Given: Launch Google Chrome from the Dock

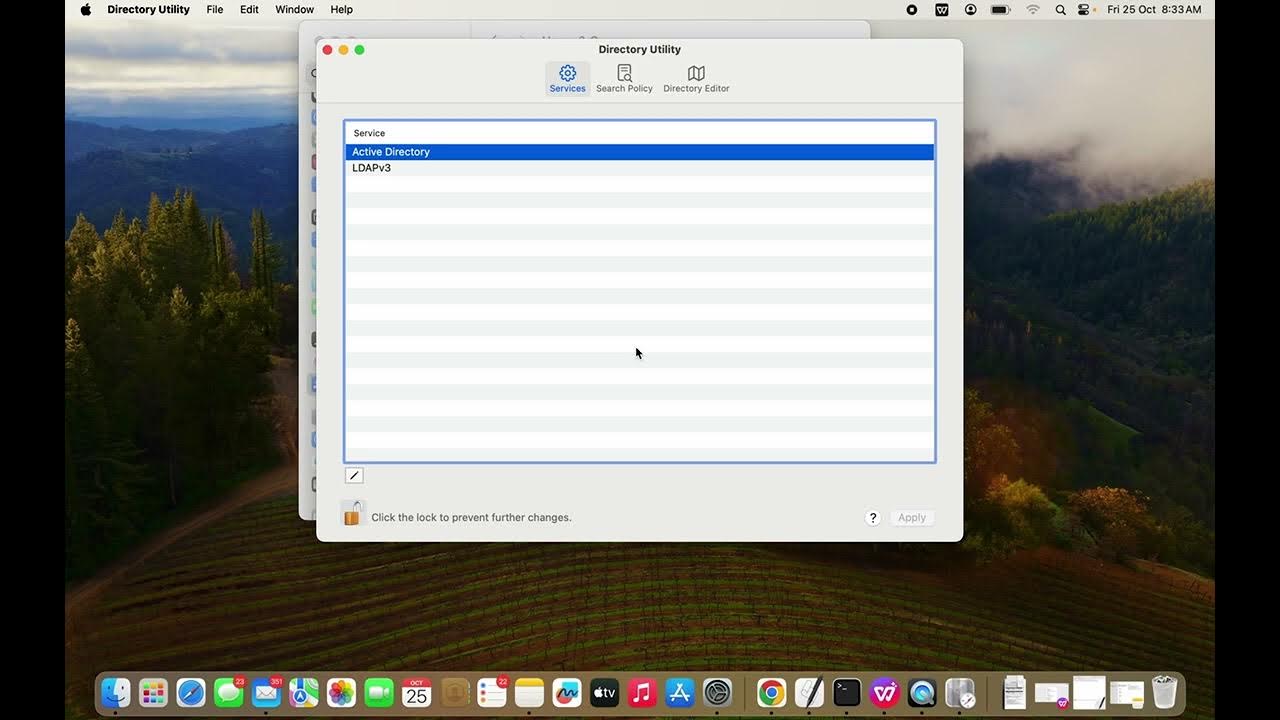Looking at the screenshot, I should (x=771, y=692).
